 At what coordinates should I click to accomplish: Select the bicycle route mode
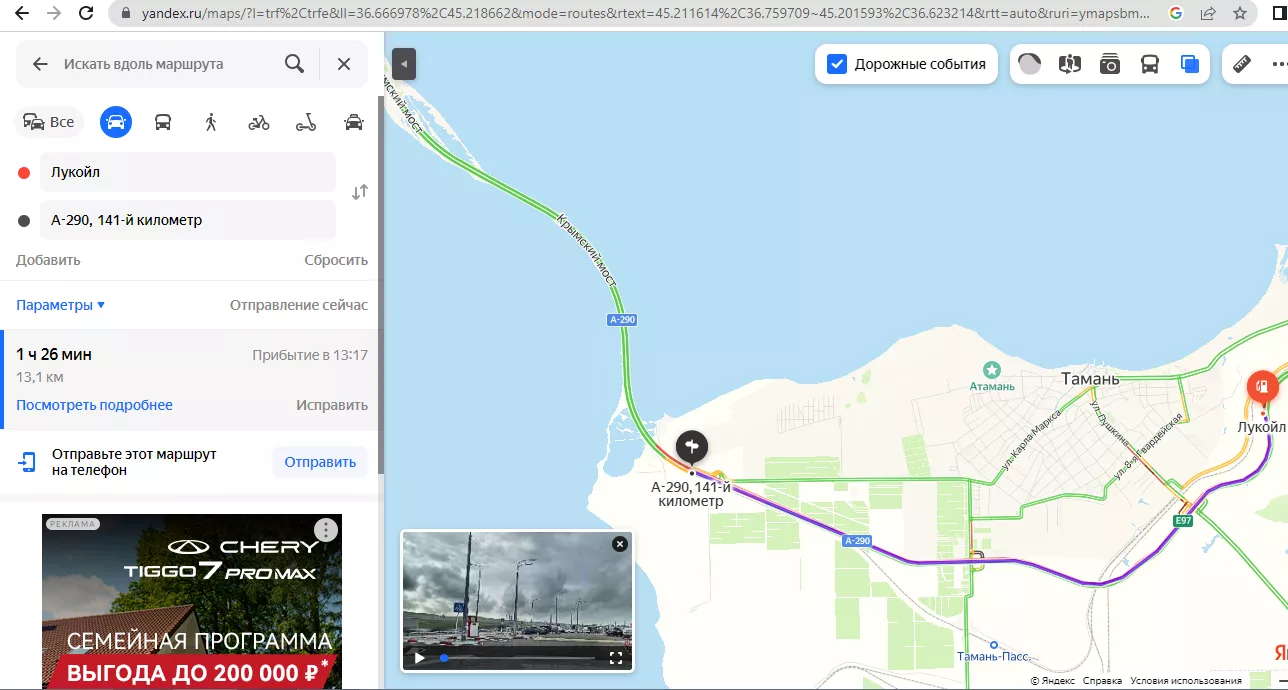tap(259, 122)
